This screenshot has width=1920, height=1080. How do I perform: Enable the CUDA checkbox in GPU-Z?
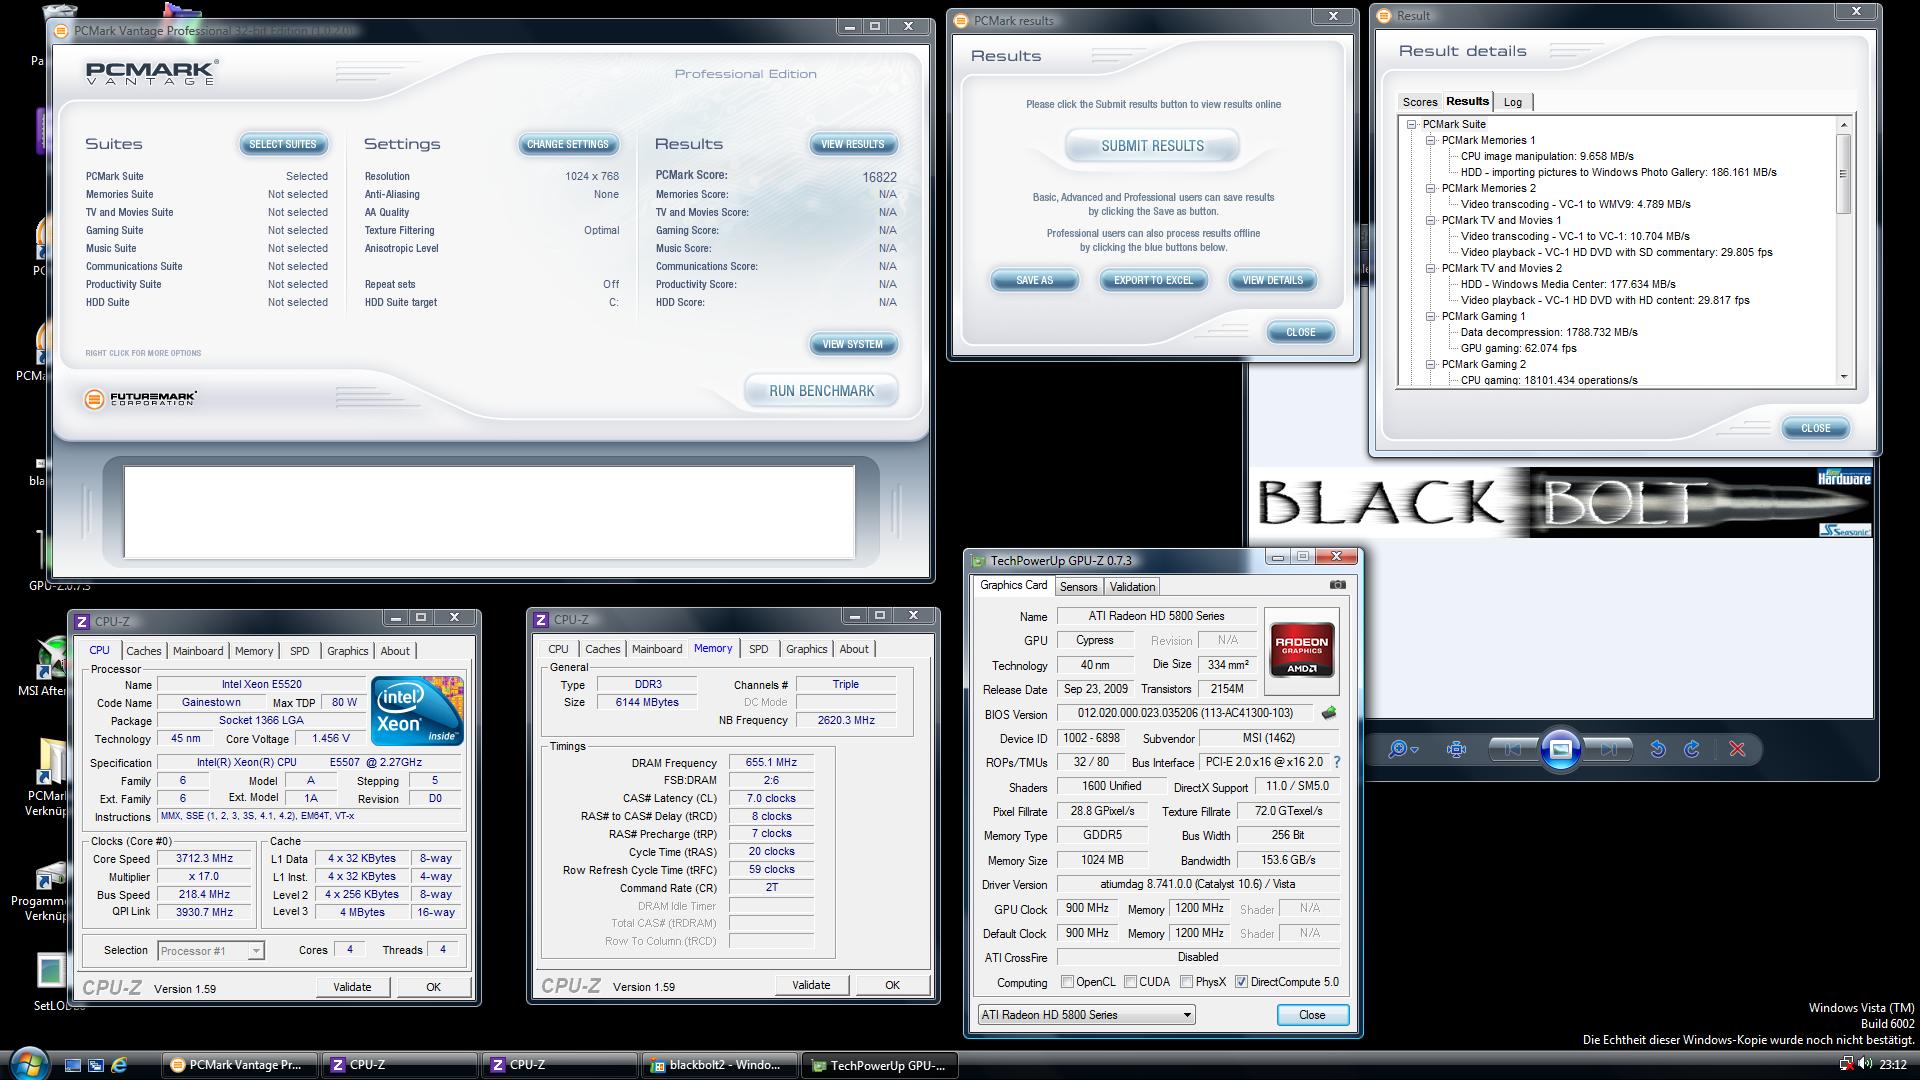pyautogui.click(x=1130, y=982)
